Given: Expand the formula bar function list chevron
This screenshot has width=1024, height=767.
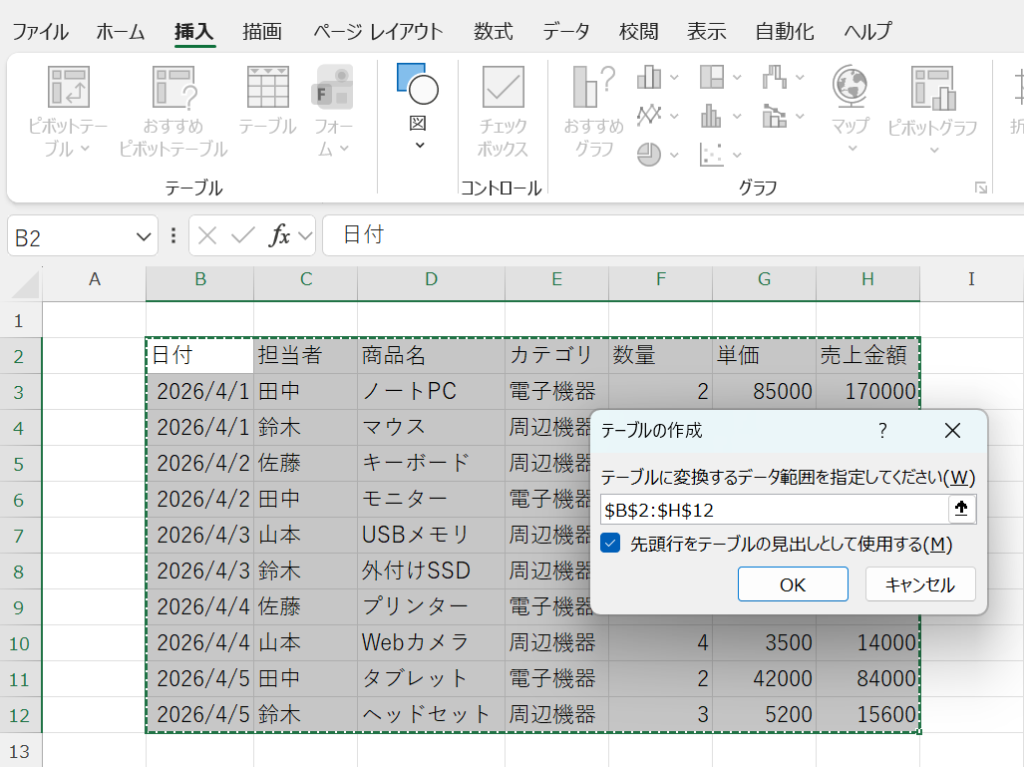Looking at the screenshot, I should click(305, 237).
